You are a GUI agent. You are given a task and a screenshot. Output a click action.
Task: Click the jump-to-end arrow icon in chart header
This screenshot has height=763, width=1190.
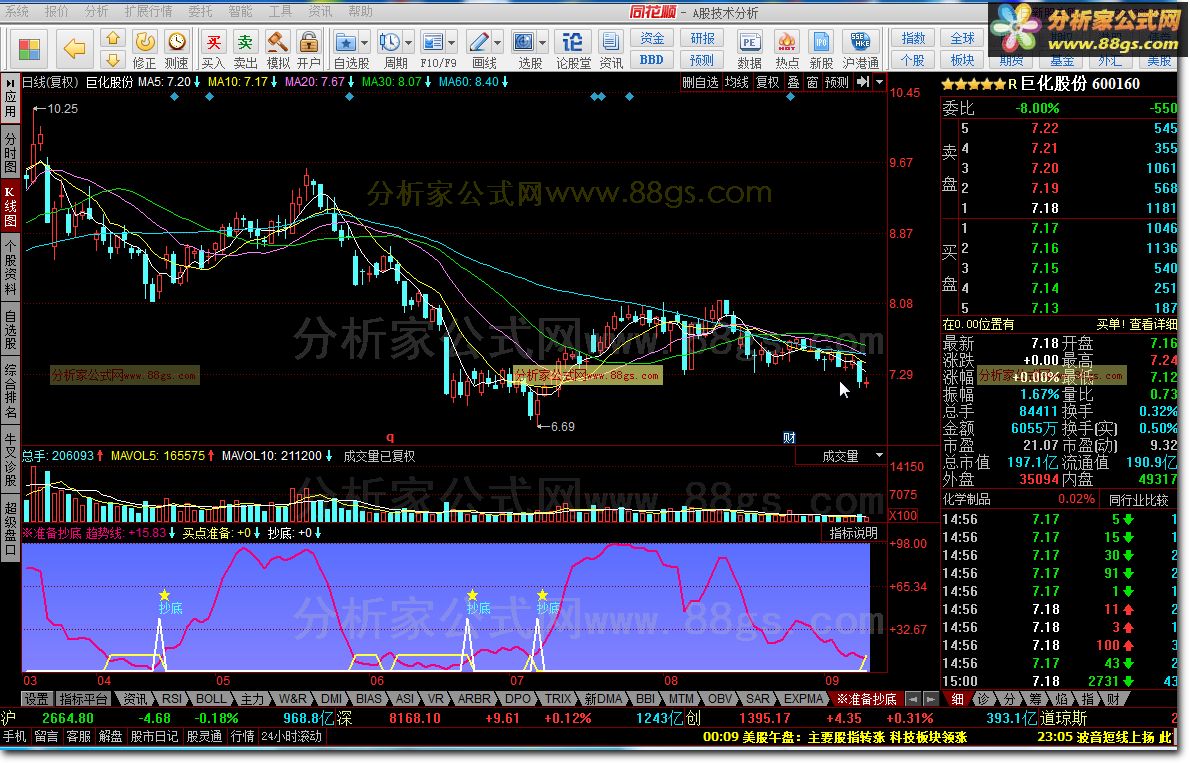pos(863,82)
